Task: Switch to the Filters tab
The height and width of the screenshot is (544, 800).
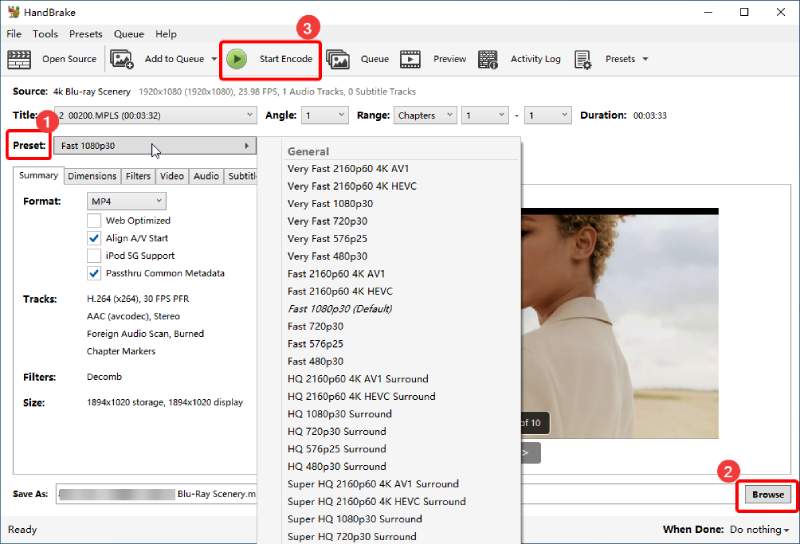Action: [138, 176]
